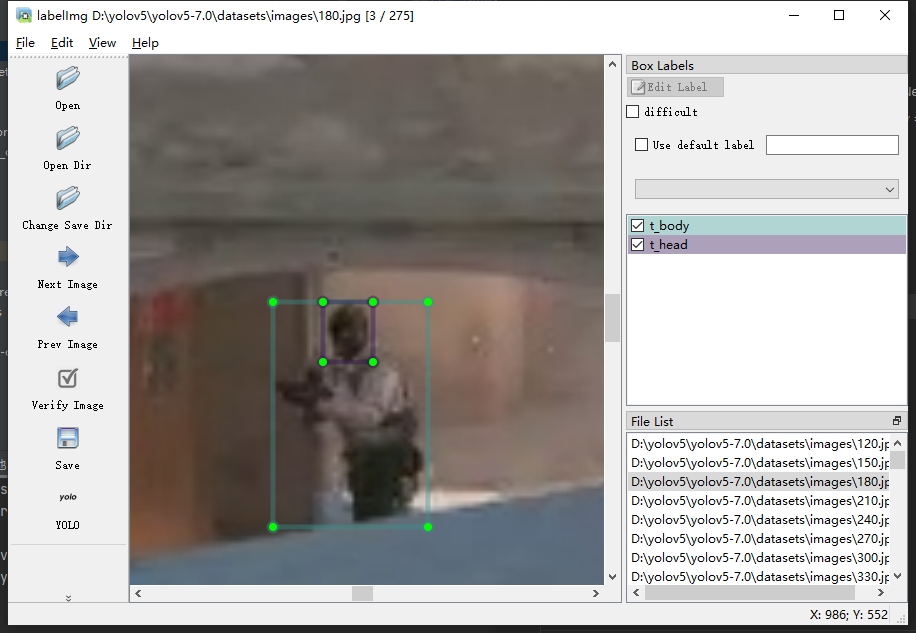The width and height of the screenshot is (916, 633).
Task: Open the View menu
Action: (x=102, y=43)
